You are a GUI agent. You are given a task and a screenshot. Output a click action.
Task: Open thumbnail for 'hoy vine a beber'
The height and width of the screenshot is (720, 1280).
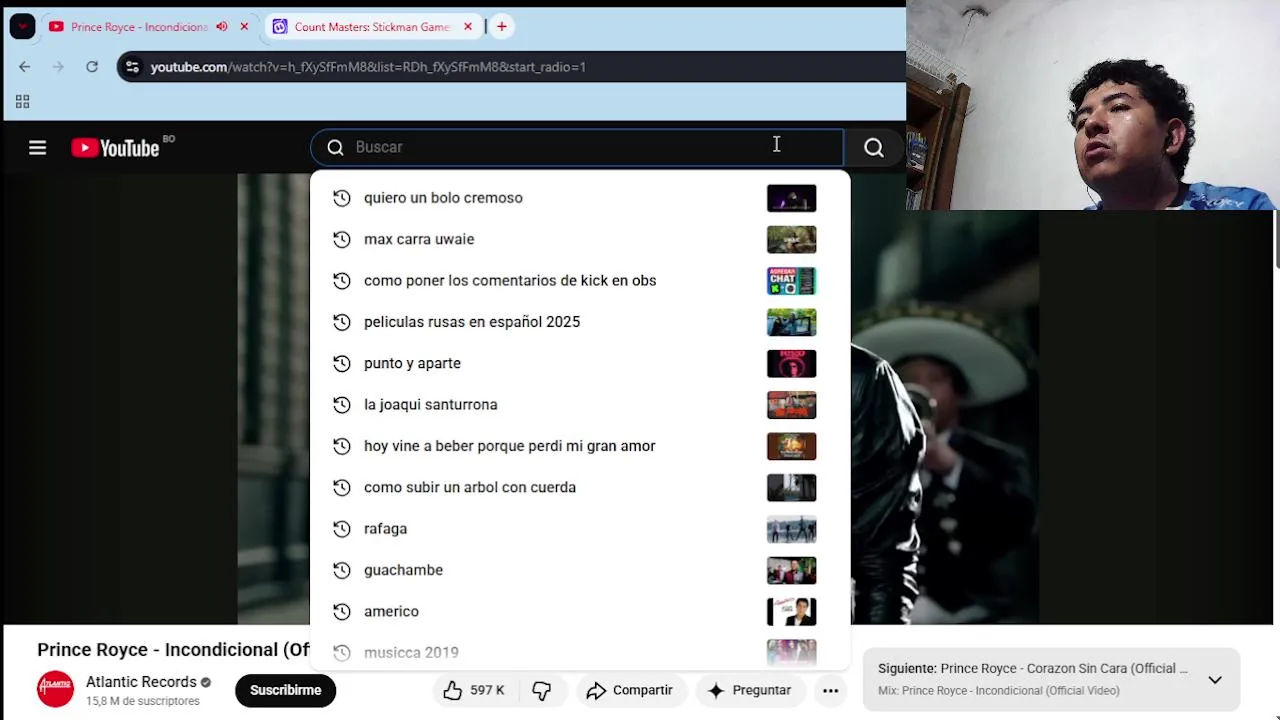[x=791, y=446]
